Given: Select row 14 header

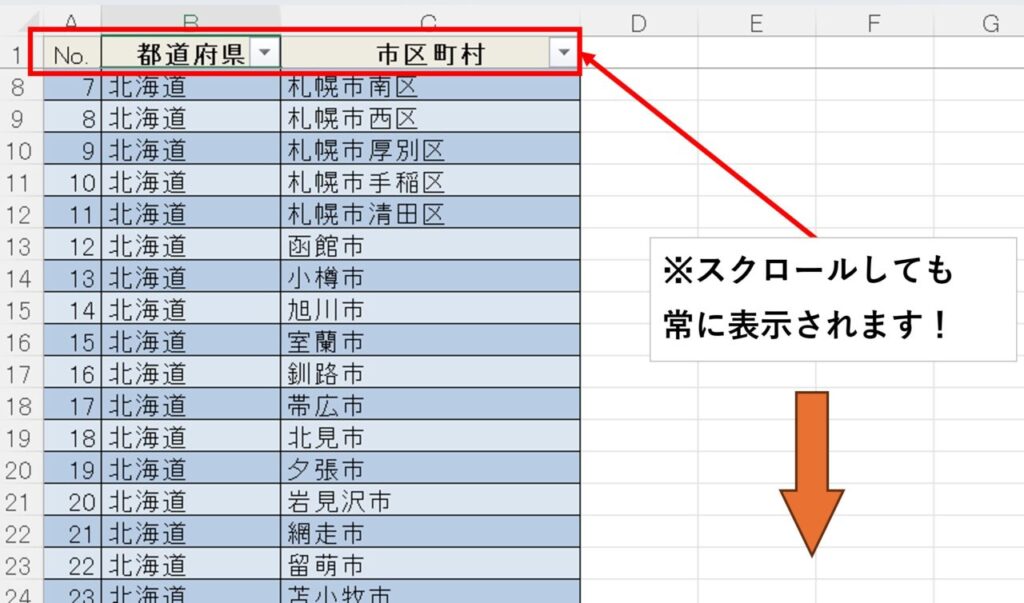Looking at the screenshot, I should coord(20,278).
